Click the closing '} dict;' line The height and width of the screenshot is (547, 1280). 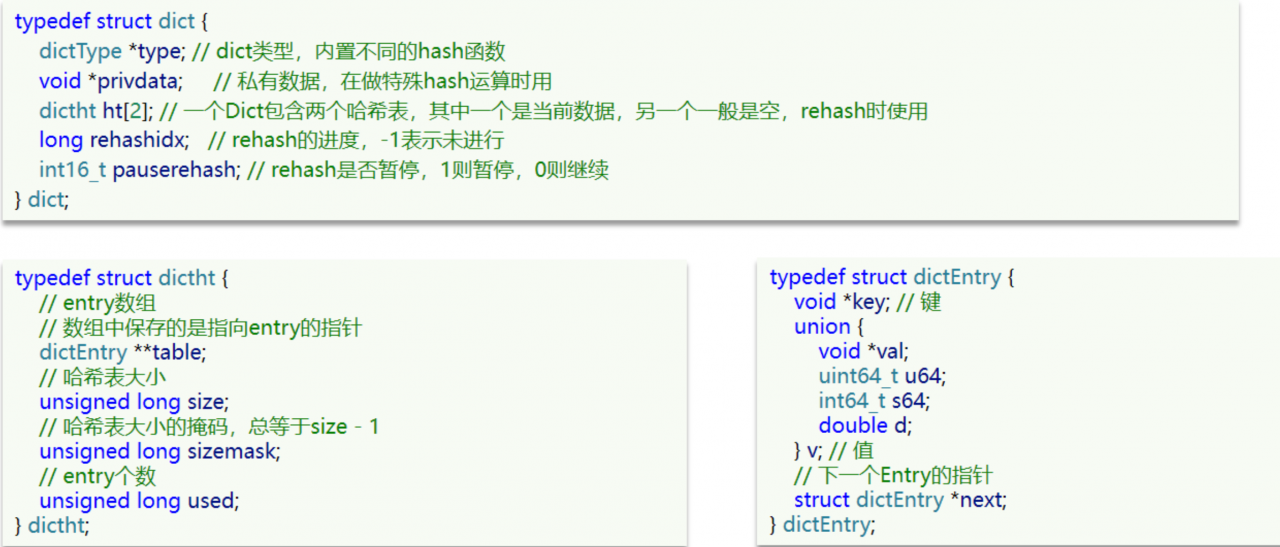pos(42,199)
